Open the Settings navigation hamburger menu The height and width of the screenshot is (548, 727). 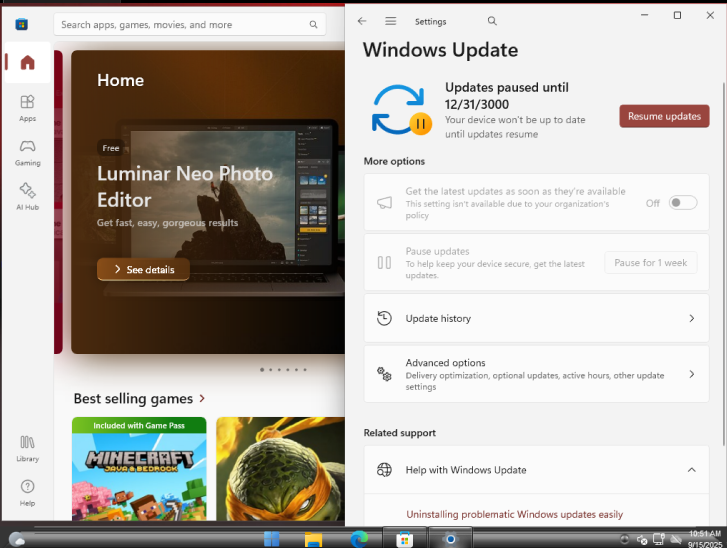[391, 21]
